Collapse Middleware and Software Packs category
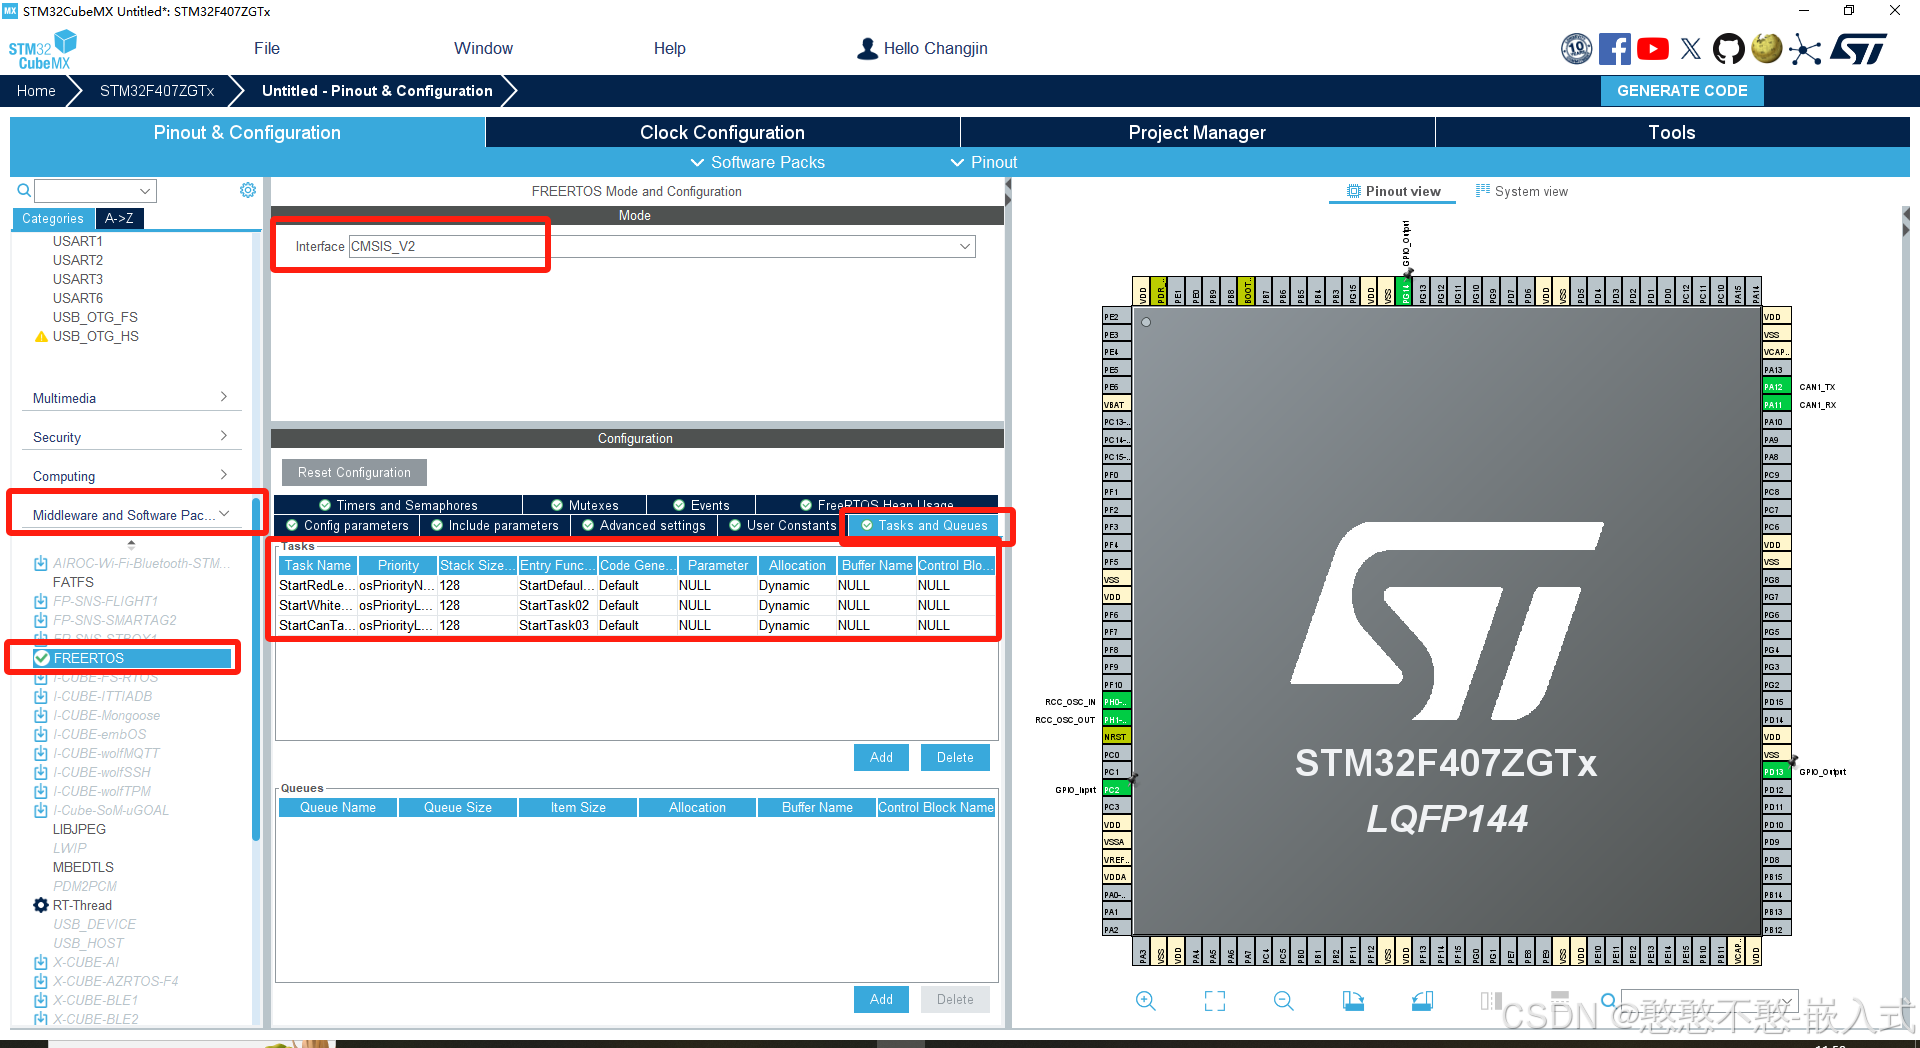1920x1048 pixels. pos(130,515)
